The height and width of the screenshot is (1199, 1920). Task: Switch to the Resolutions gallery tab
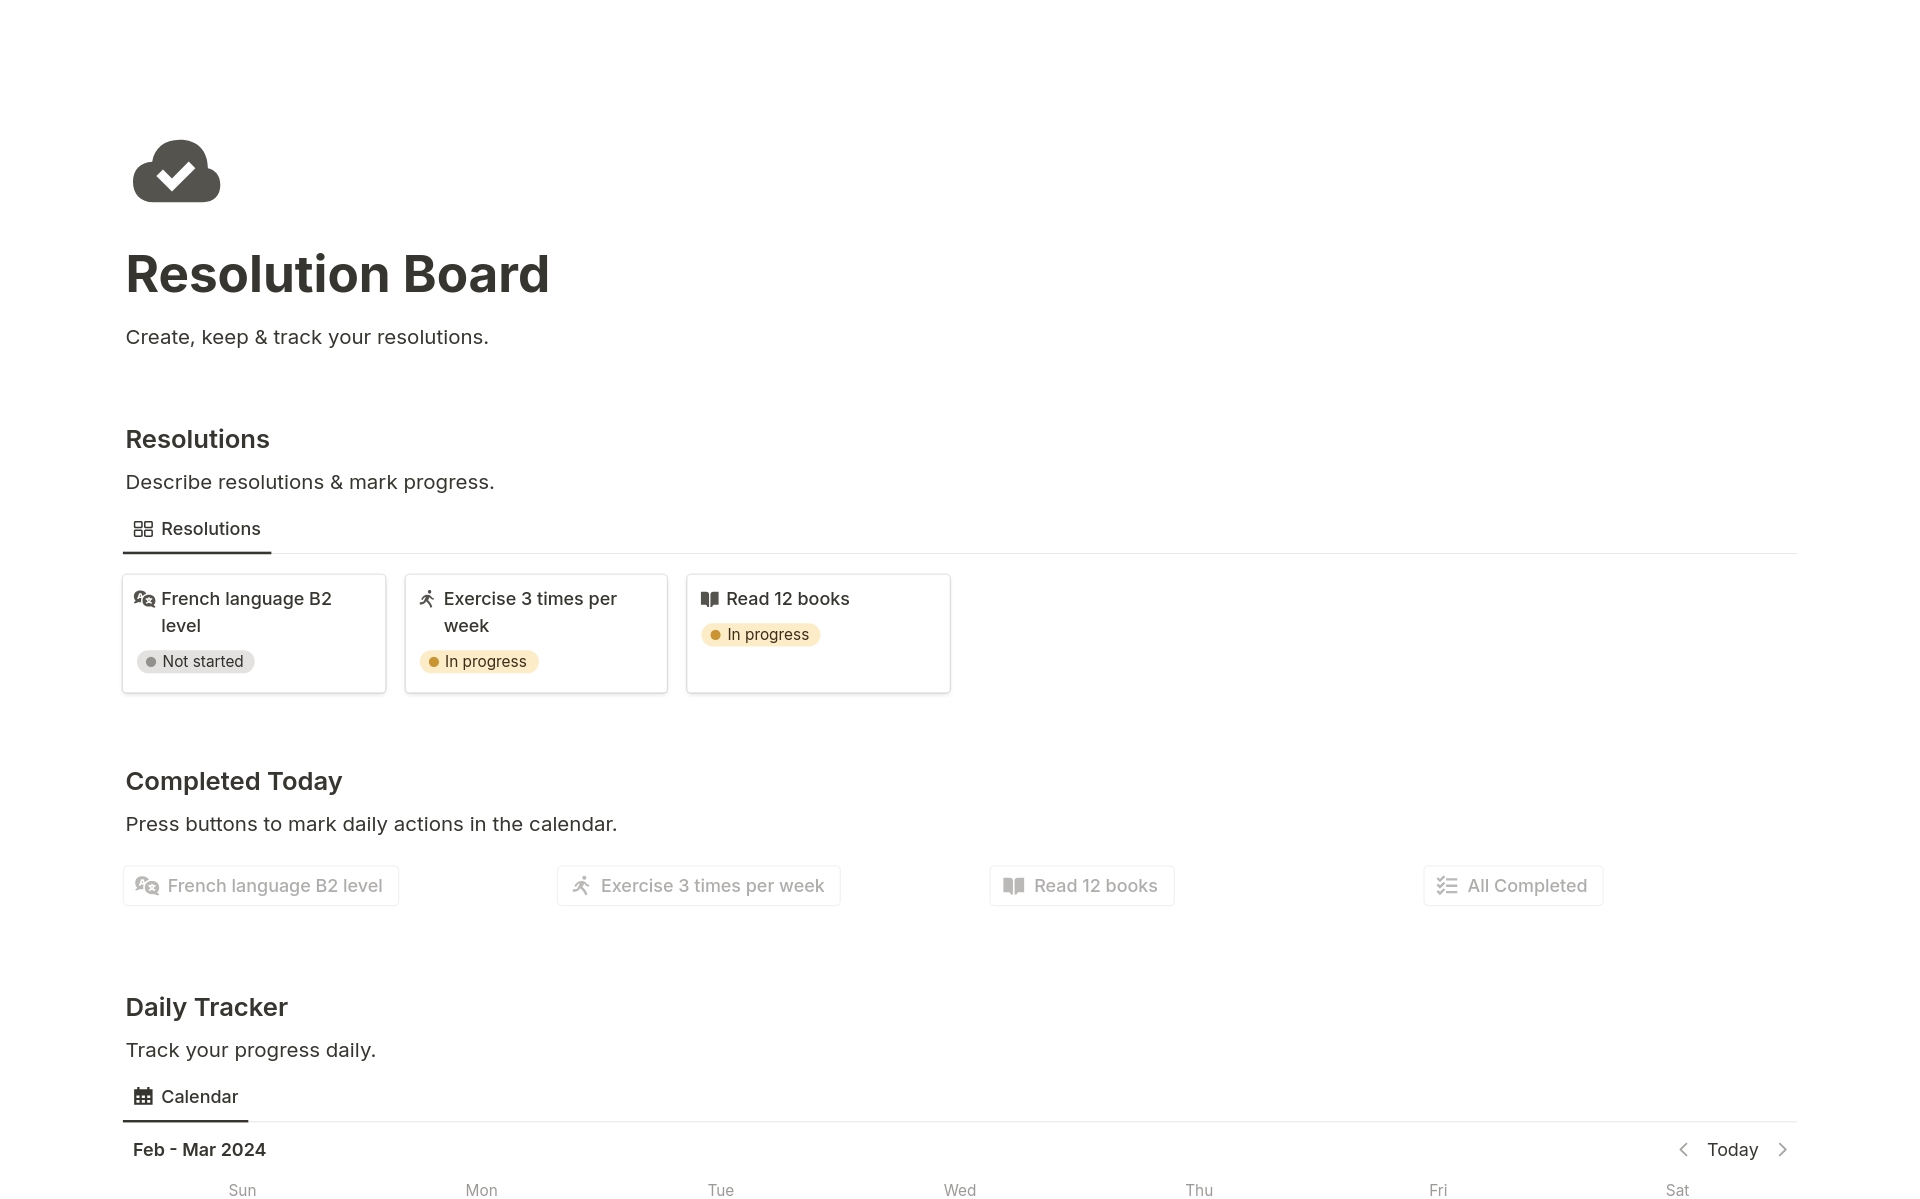pyautogui.click(x=210, y=529)
